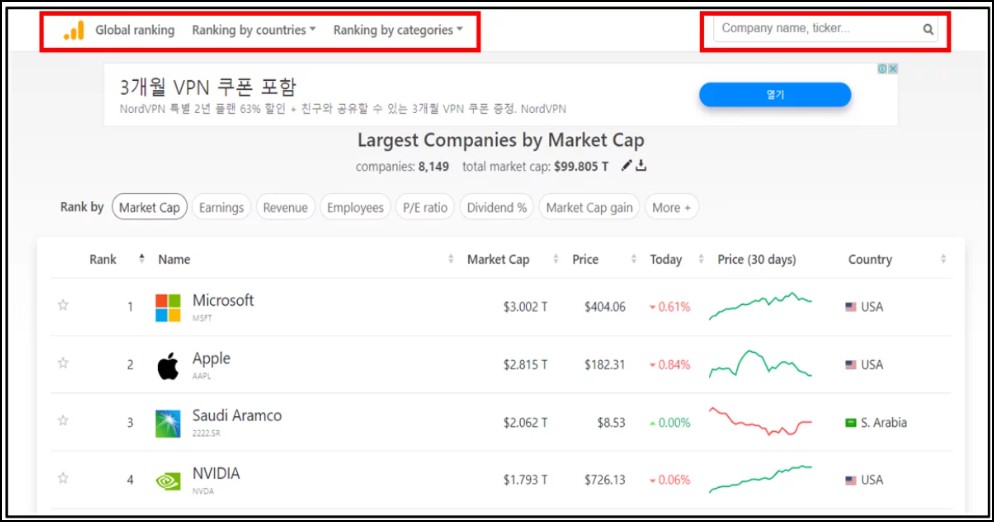Close the ad using the X icon
This screenshot has width=994, height=522.
coord(893,69)
